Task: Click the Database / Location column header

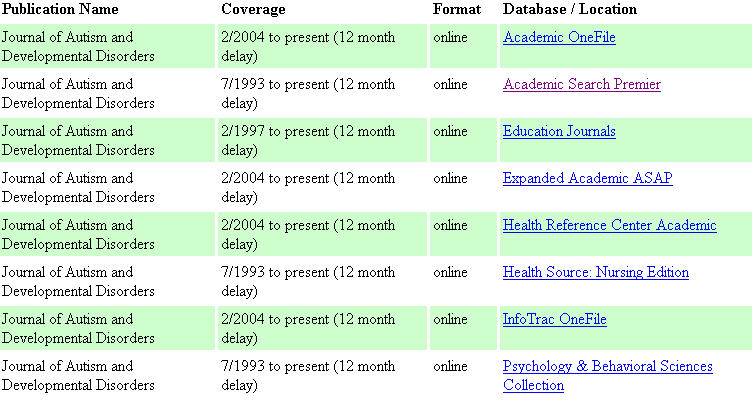Action: tap(570, 9)
